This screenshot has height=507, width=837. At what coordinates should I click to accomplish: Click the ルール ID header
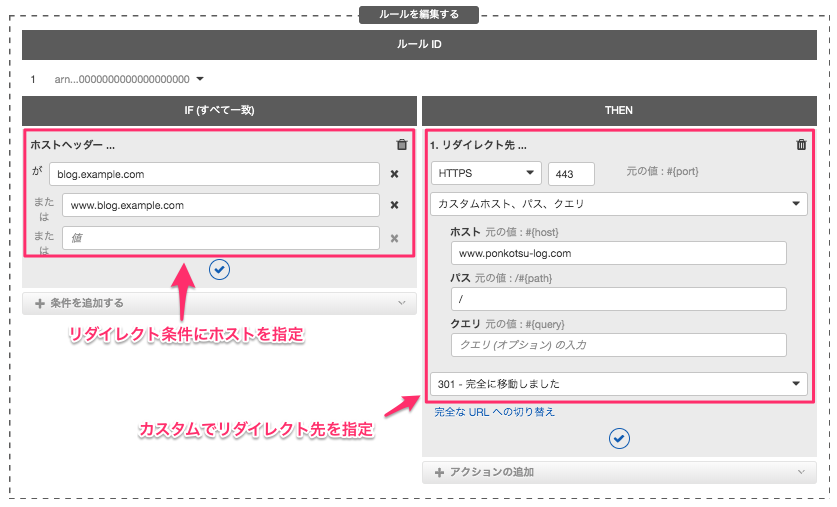coord(419,45)
